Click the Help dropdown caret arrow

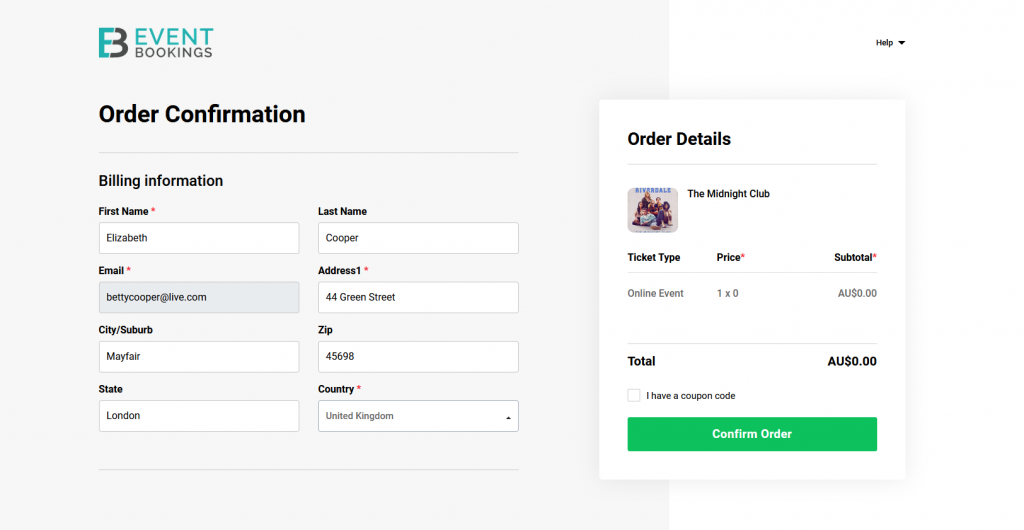(901, 43)
